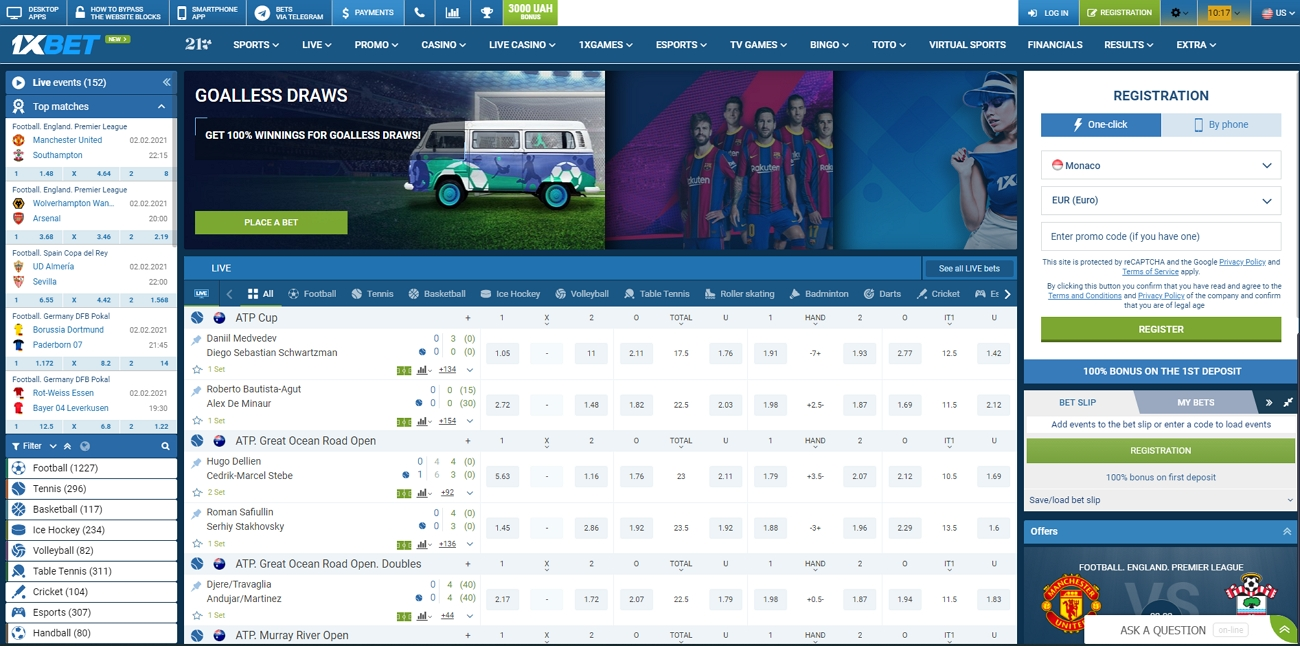Open Football (1227) in sidebar sports list
This screenshot has width=1300, height=646.
pyautogui.click(x=92, y=468)
